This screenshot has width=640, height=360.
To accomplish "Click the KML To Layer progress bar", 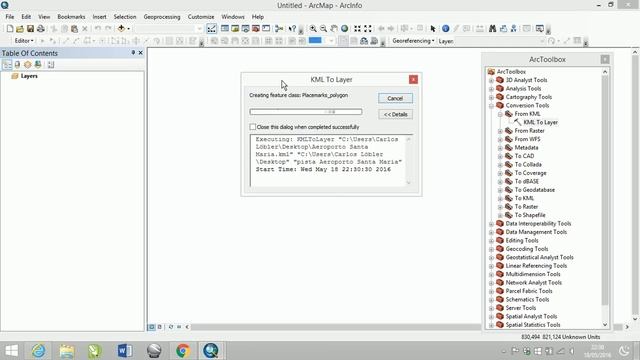I will [x=306, y=111].
